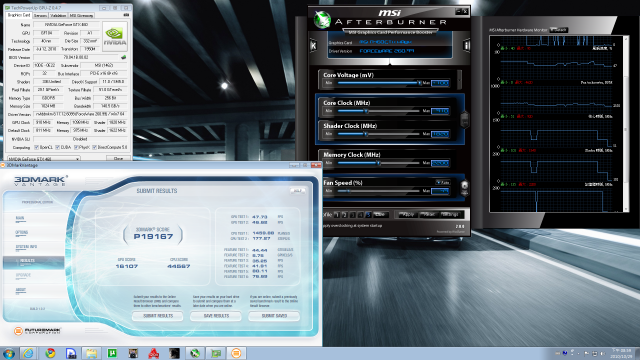Viewport: 640px width, 360px height.
Task: Toggle the CUDA checkbox in GPU-Z
Action: pyautogui.click(x=58, y=147)
